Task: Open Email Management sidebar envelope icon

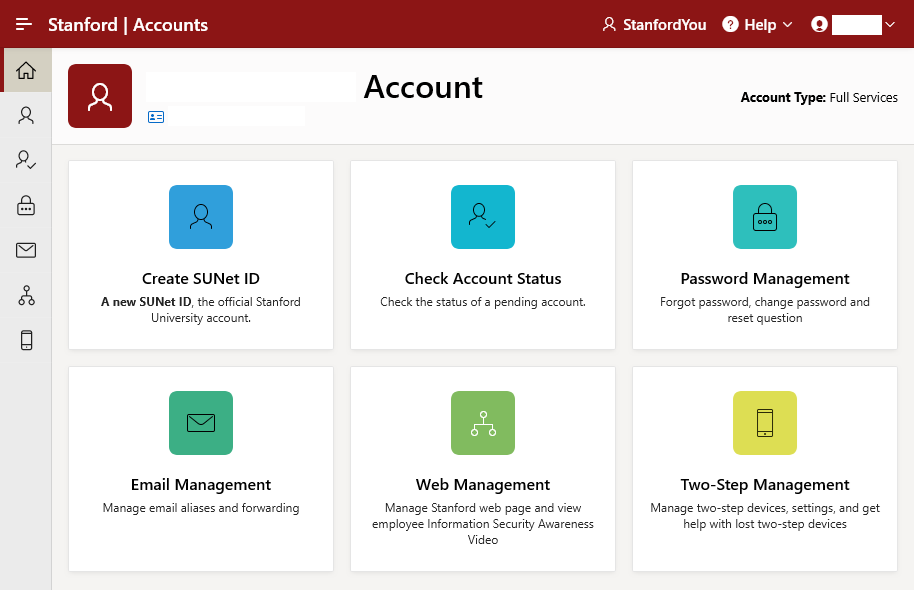Action: pos(26,250)
